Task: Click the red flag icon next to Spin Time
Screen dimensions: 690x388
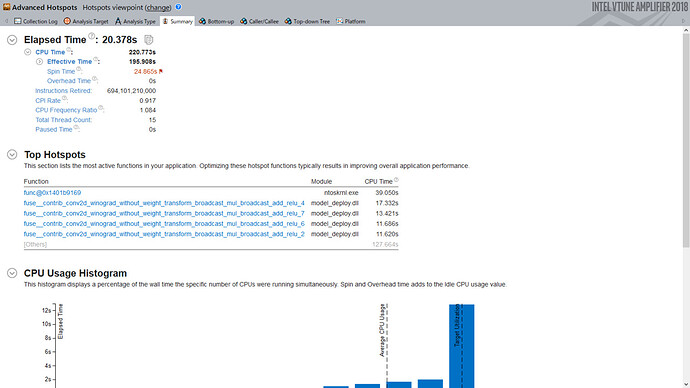Action: click(161, 71)
